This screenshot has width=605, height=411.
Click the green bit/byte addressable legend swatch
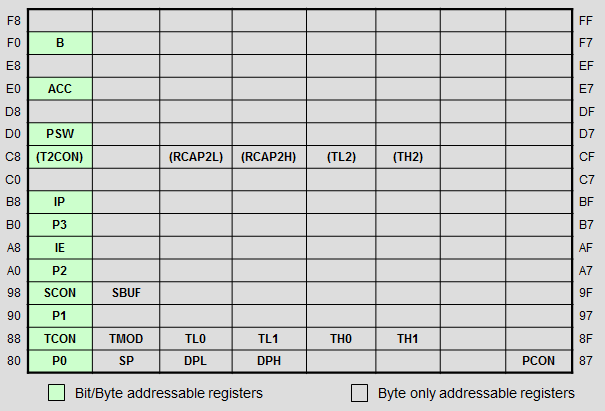56,392
